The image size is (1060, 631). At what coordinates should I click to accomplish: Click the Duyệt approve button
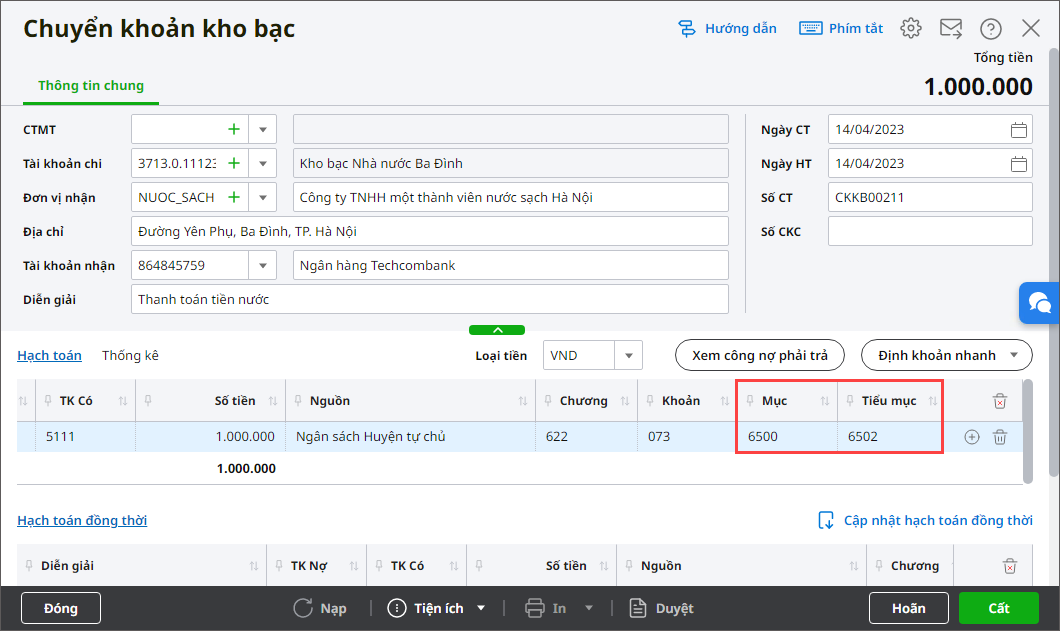[x=661, y=608]
